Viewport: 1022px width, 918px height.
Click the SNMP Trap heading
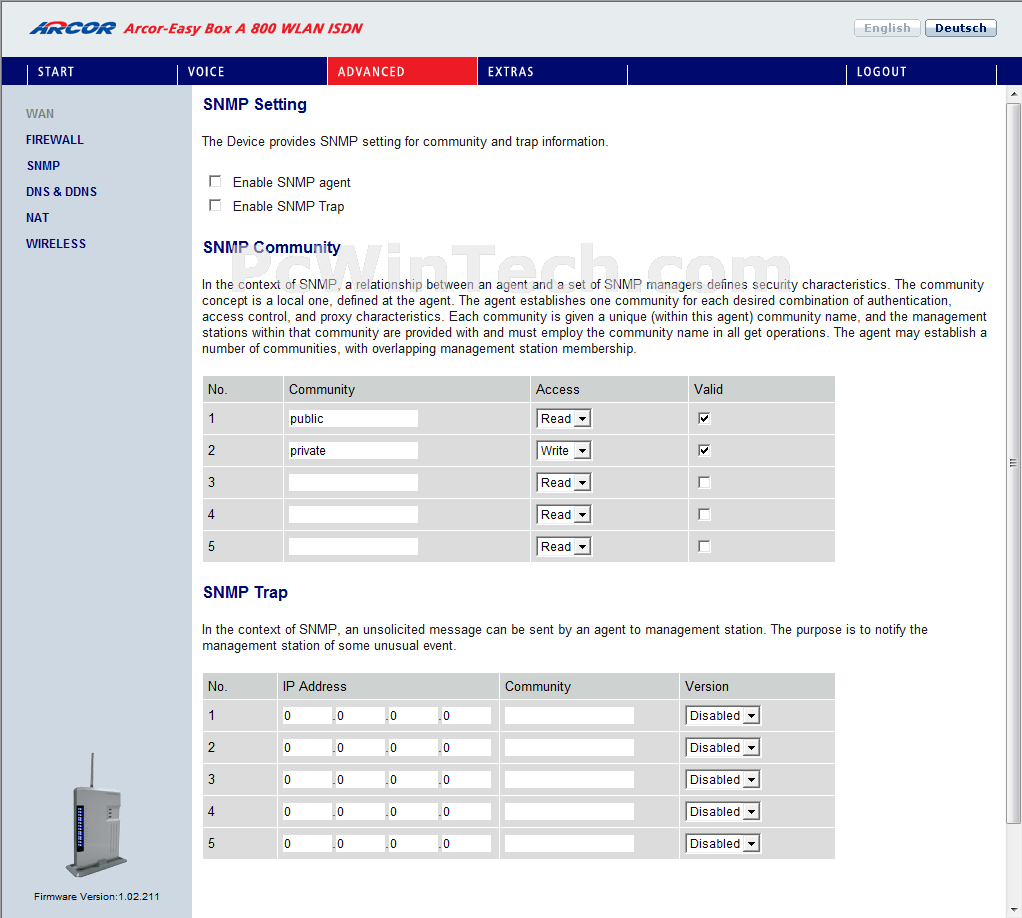pos(245,592)
